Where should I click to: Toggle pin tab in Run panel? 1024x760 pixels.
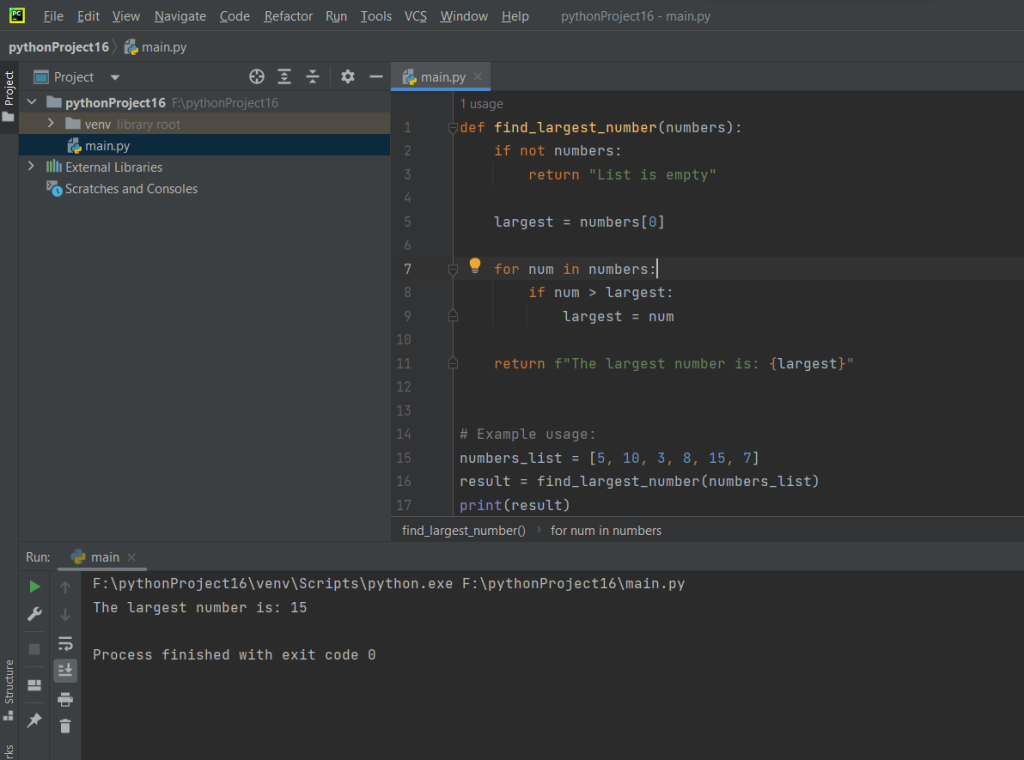pyautogui.click(x=35, y=720)
